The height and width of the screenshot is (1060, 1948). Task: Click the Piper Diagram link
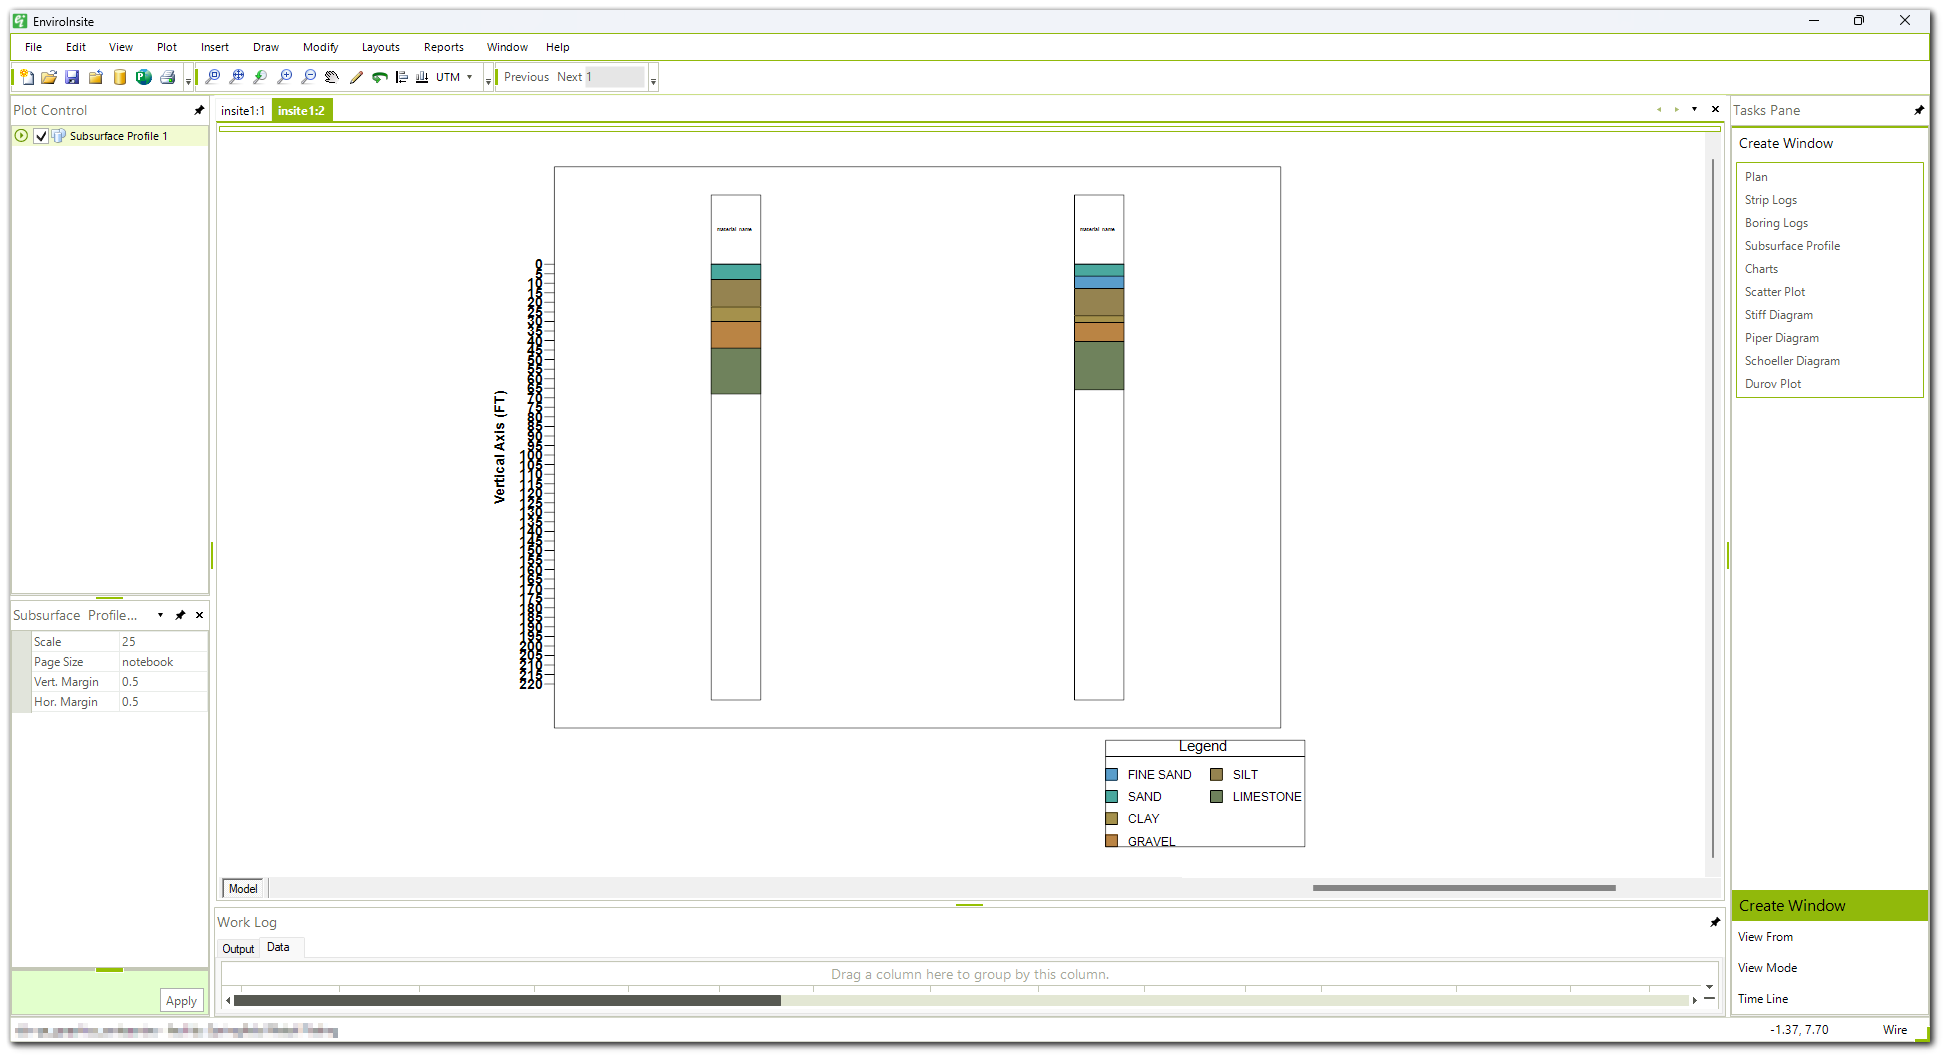coord(1781,338)
